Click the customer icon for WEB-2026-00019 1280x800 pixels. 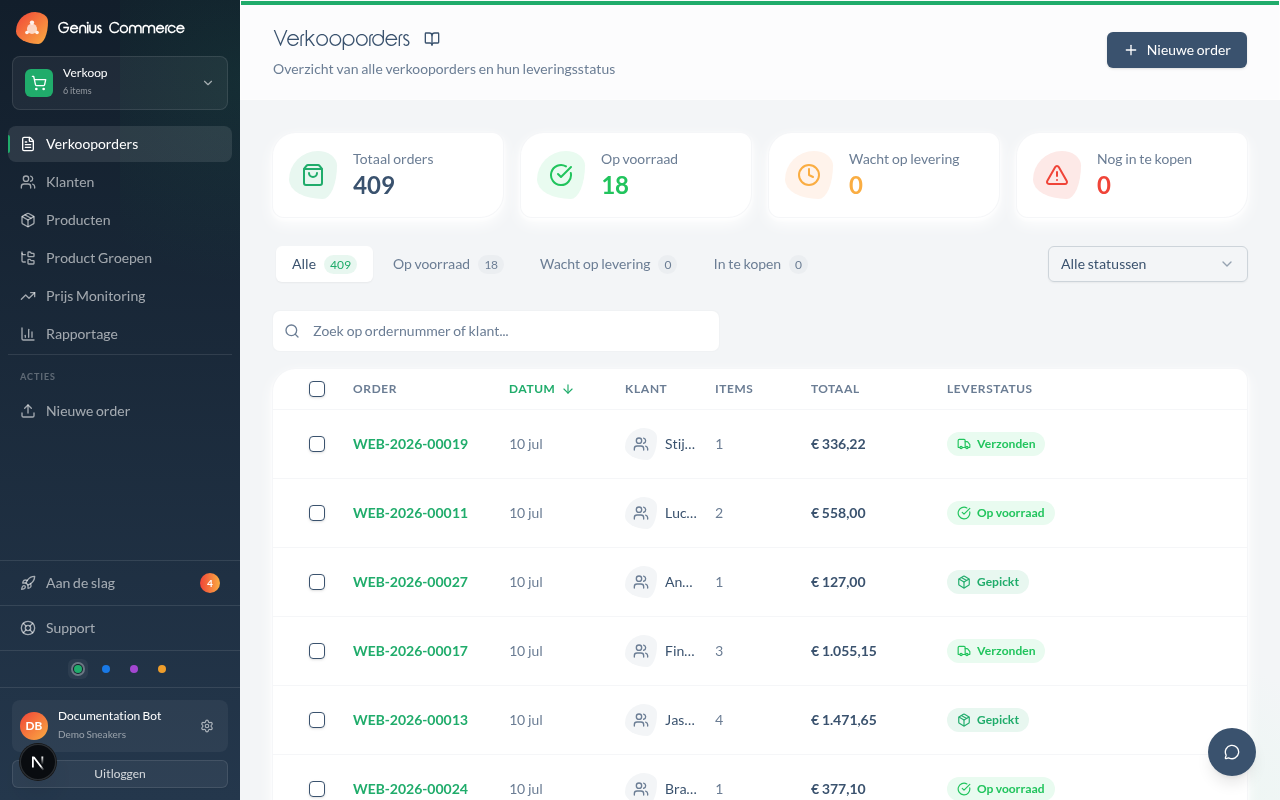coord(641,444)
